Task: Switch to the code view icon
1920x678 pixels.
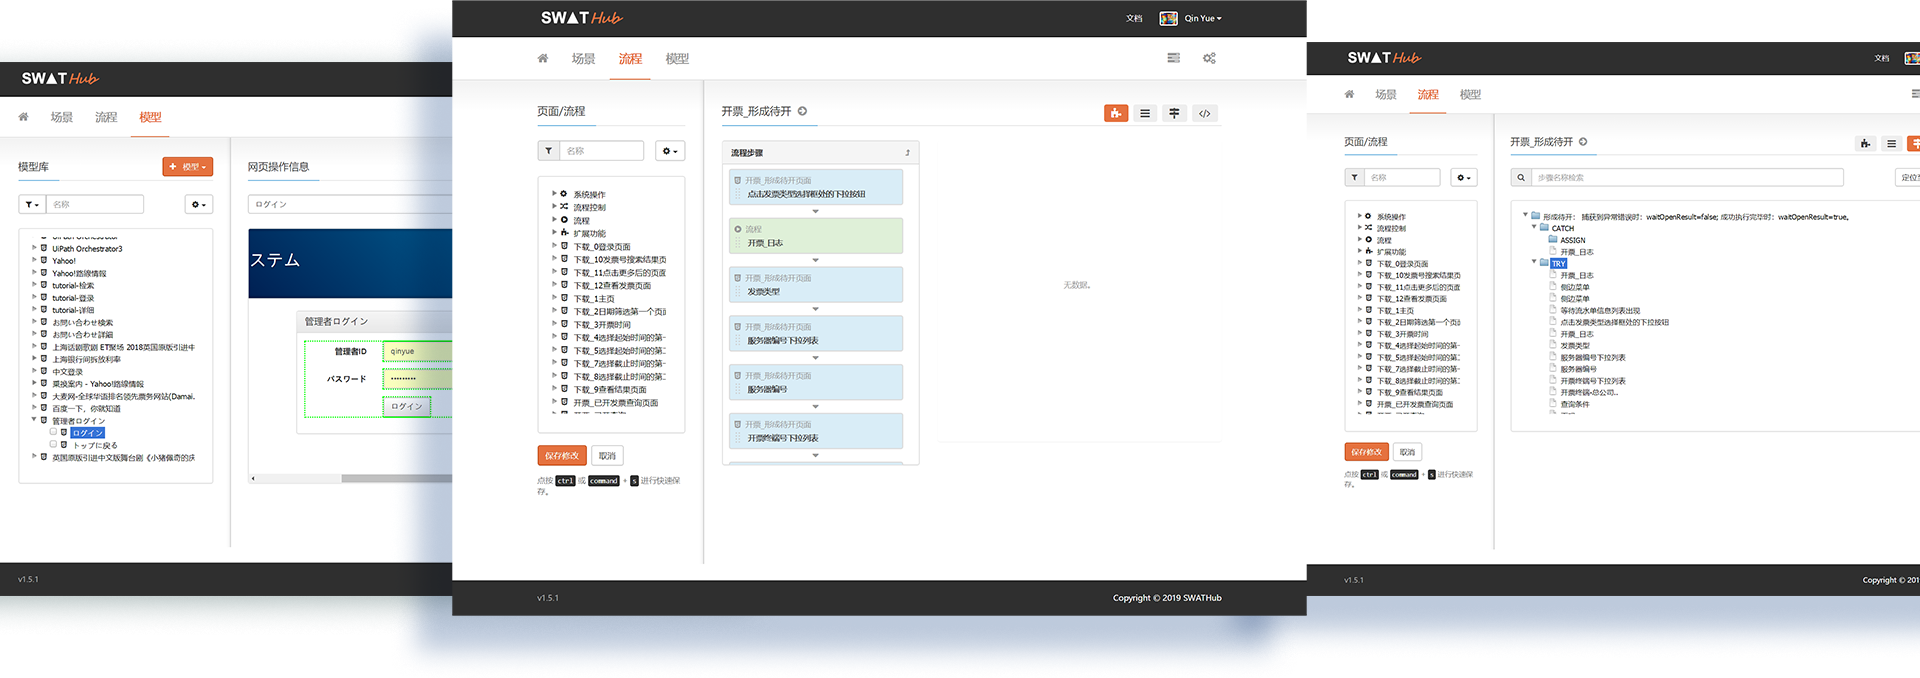Action: [x=1204, y=113]
